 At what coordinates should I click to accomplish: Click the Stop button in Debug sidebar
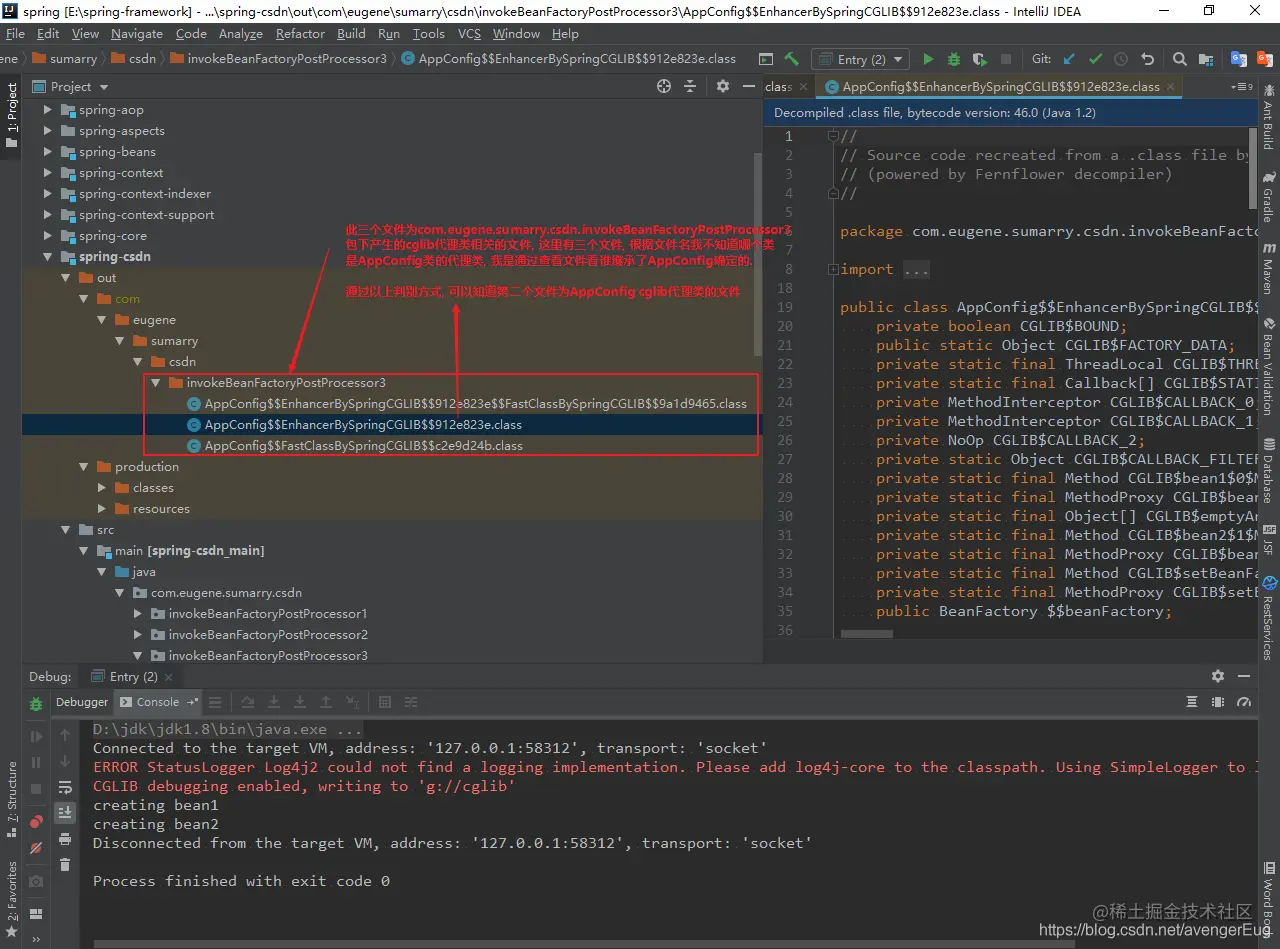click(x=36, y=788)
